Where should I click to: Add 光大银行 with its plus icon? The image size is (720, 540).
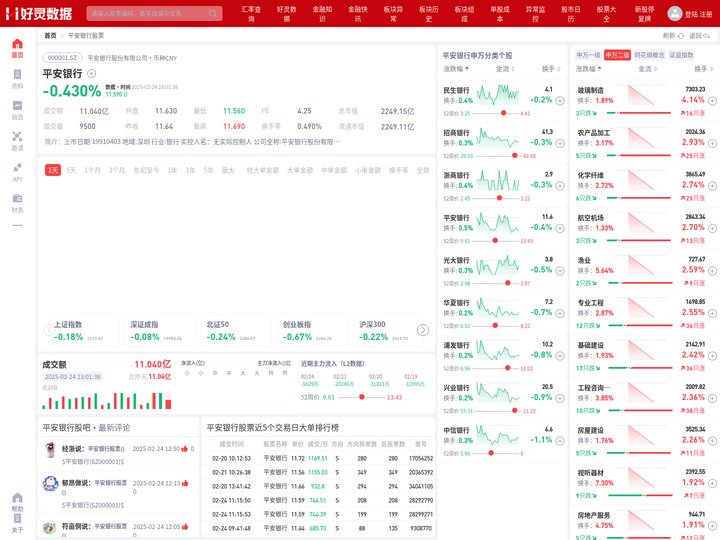click(560, 270)
